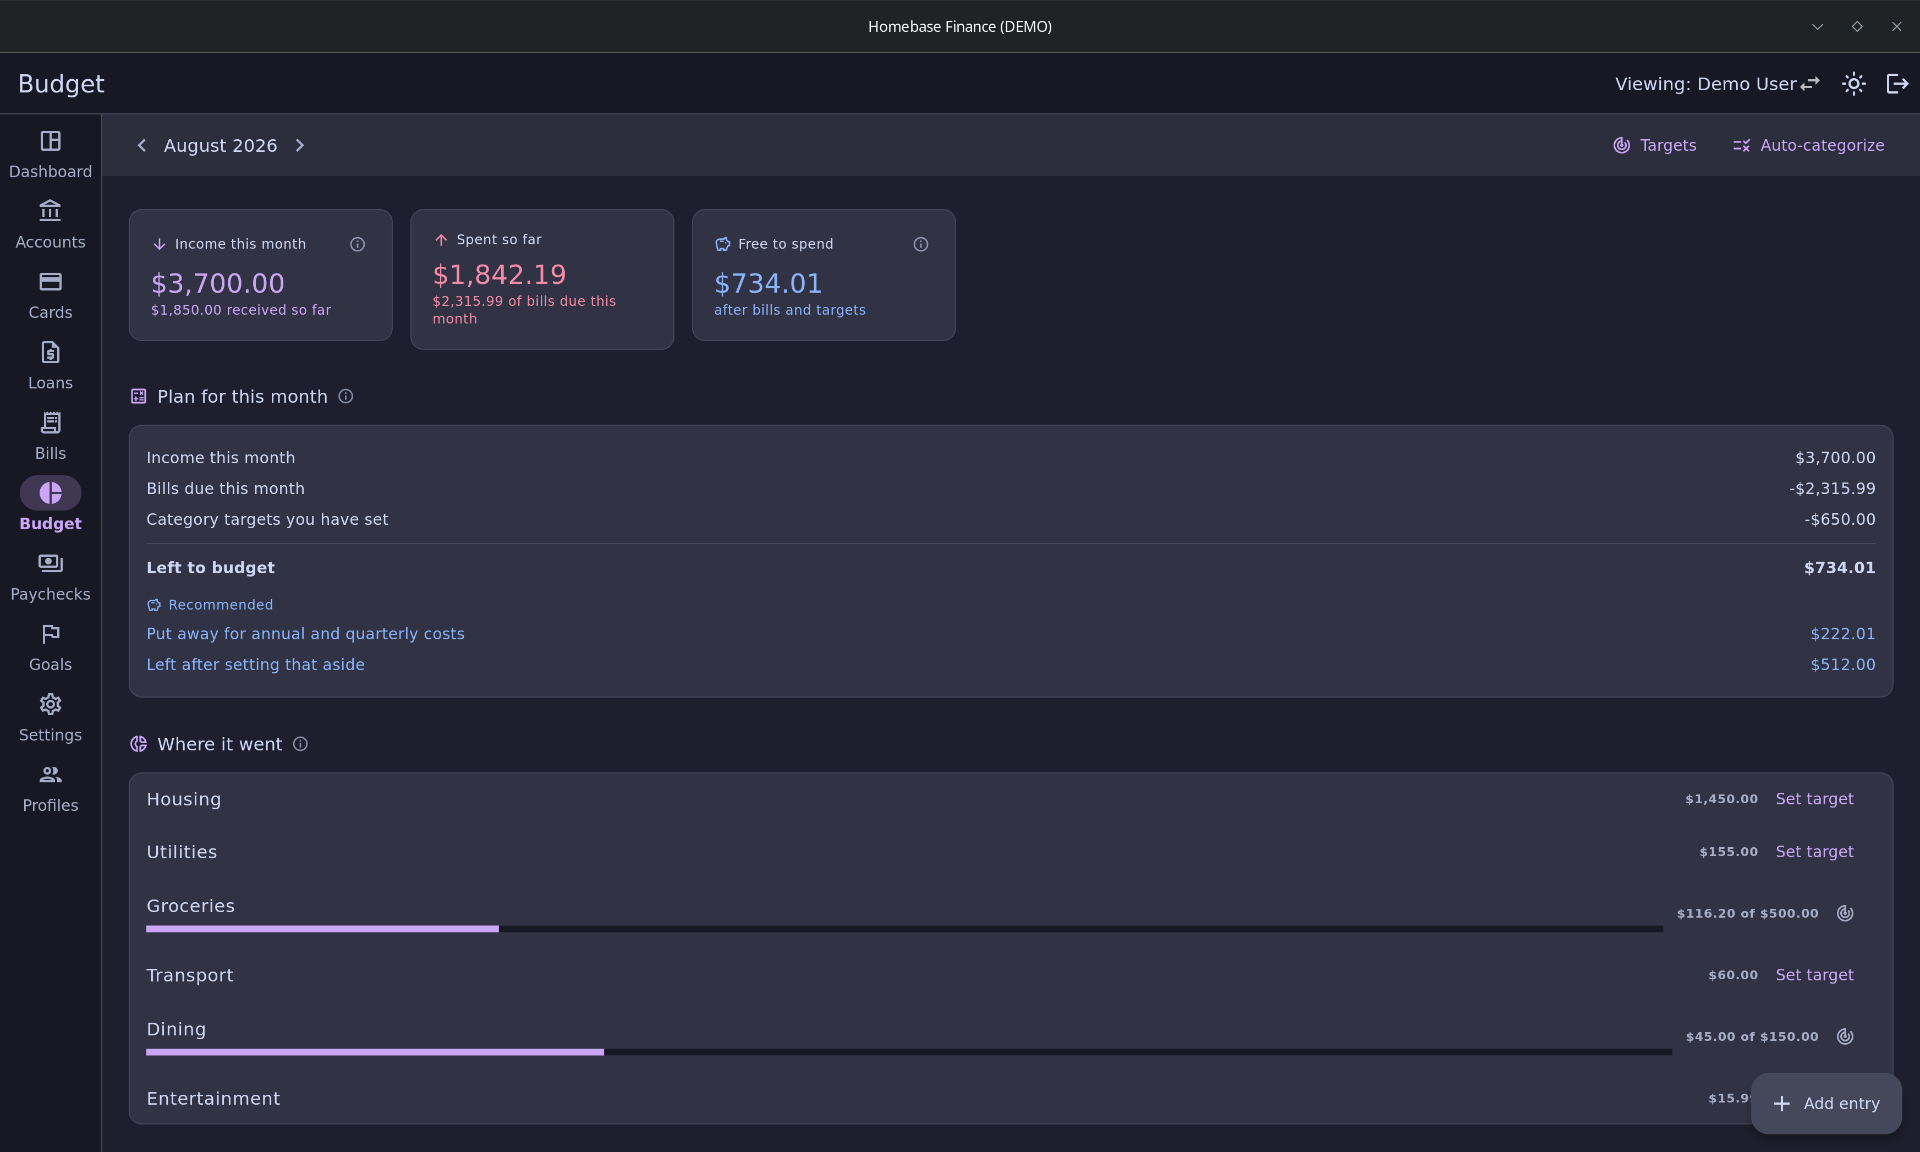Click 'Viewing: Demo User' label

pos(1705,84)
